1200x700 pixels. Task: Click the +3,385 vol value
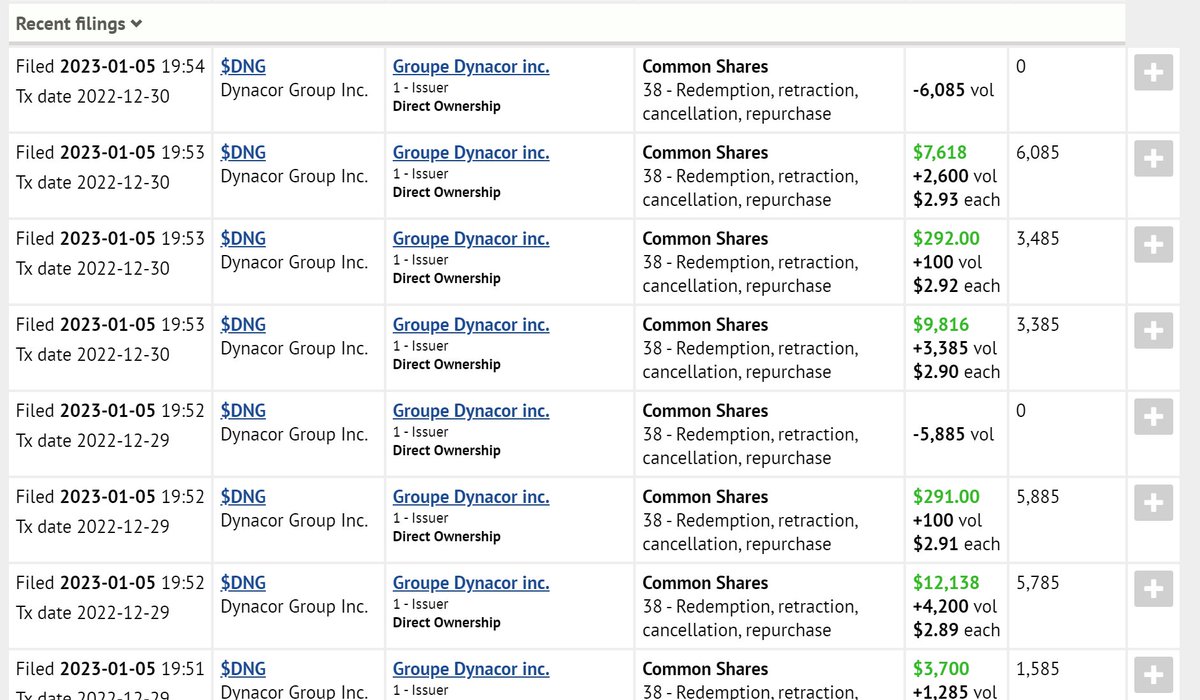click(x=955, y=348)
